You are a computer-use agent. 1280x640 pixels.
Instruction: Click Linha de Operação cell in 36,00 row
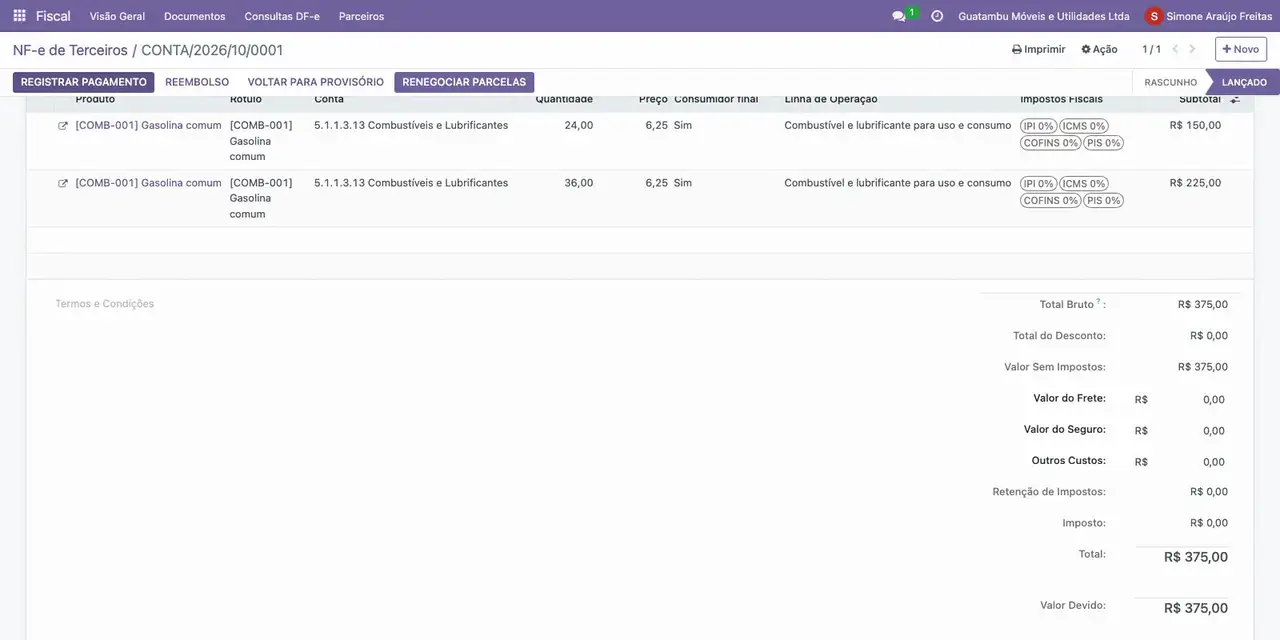point(897,184)
